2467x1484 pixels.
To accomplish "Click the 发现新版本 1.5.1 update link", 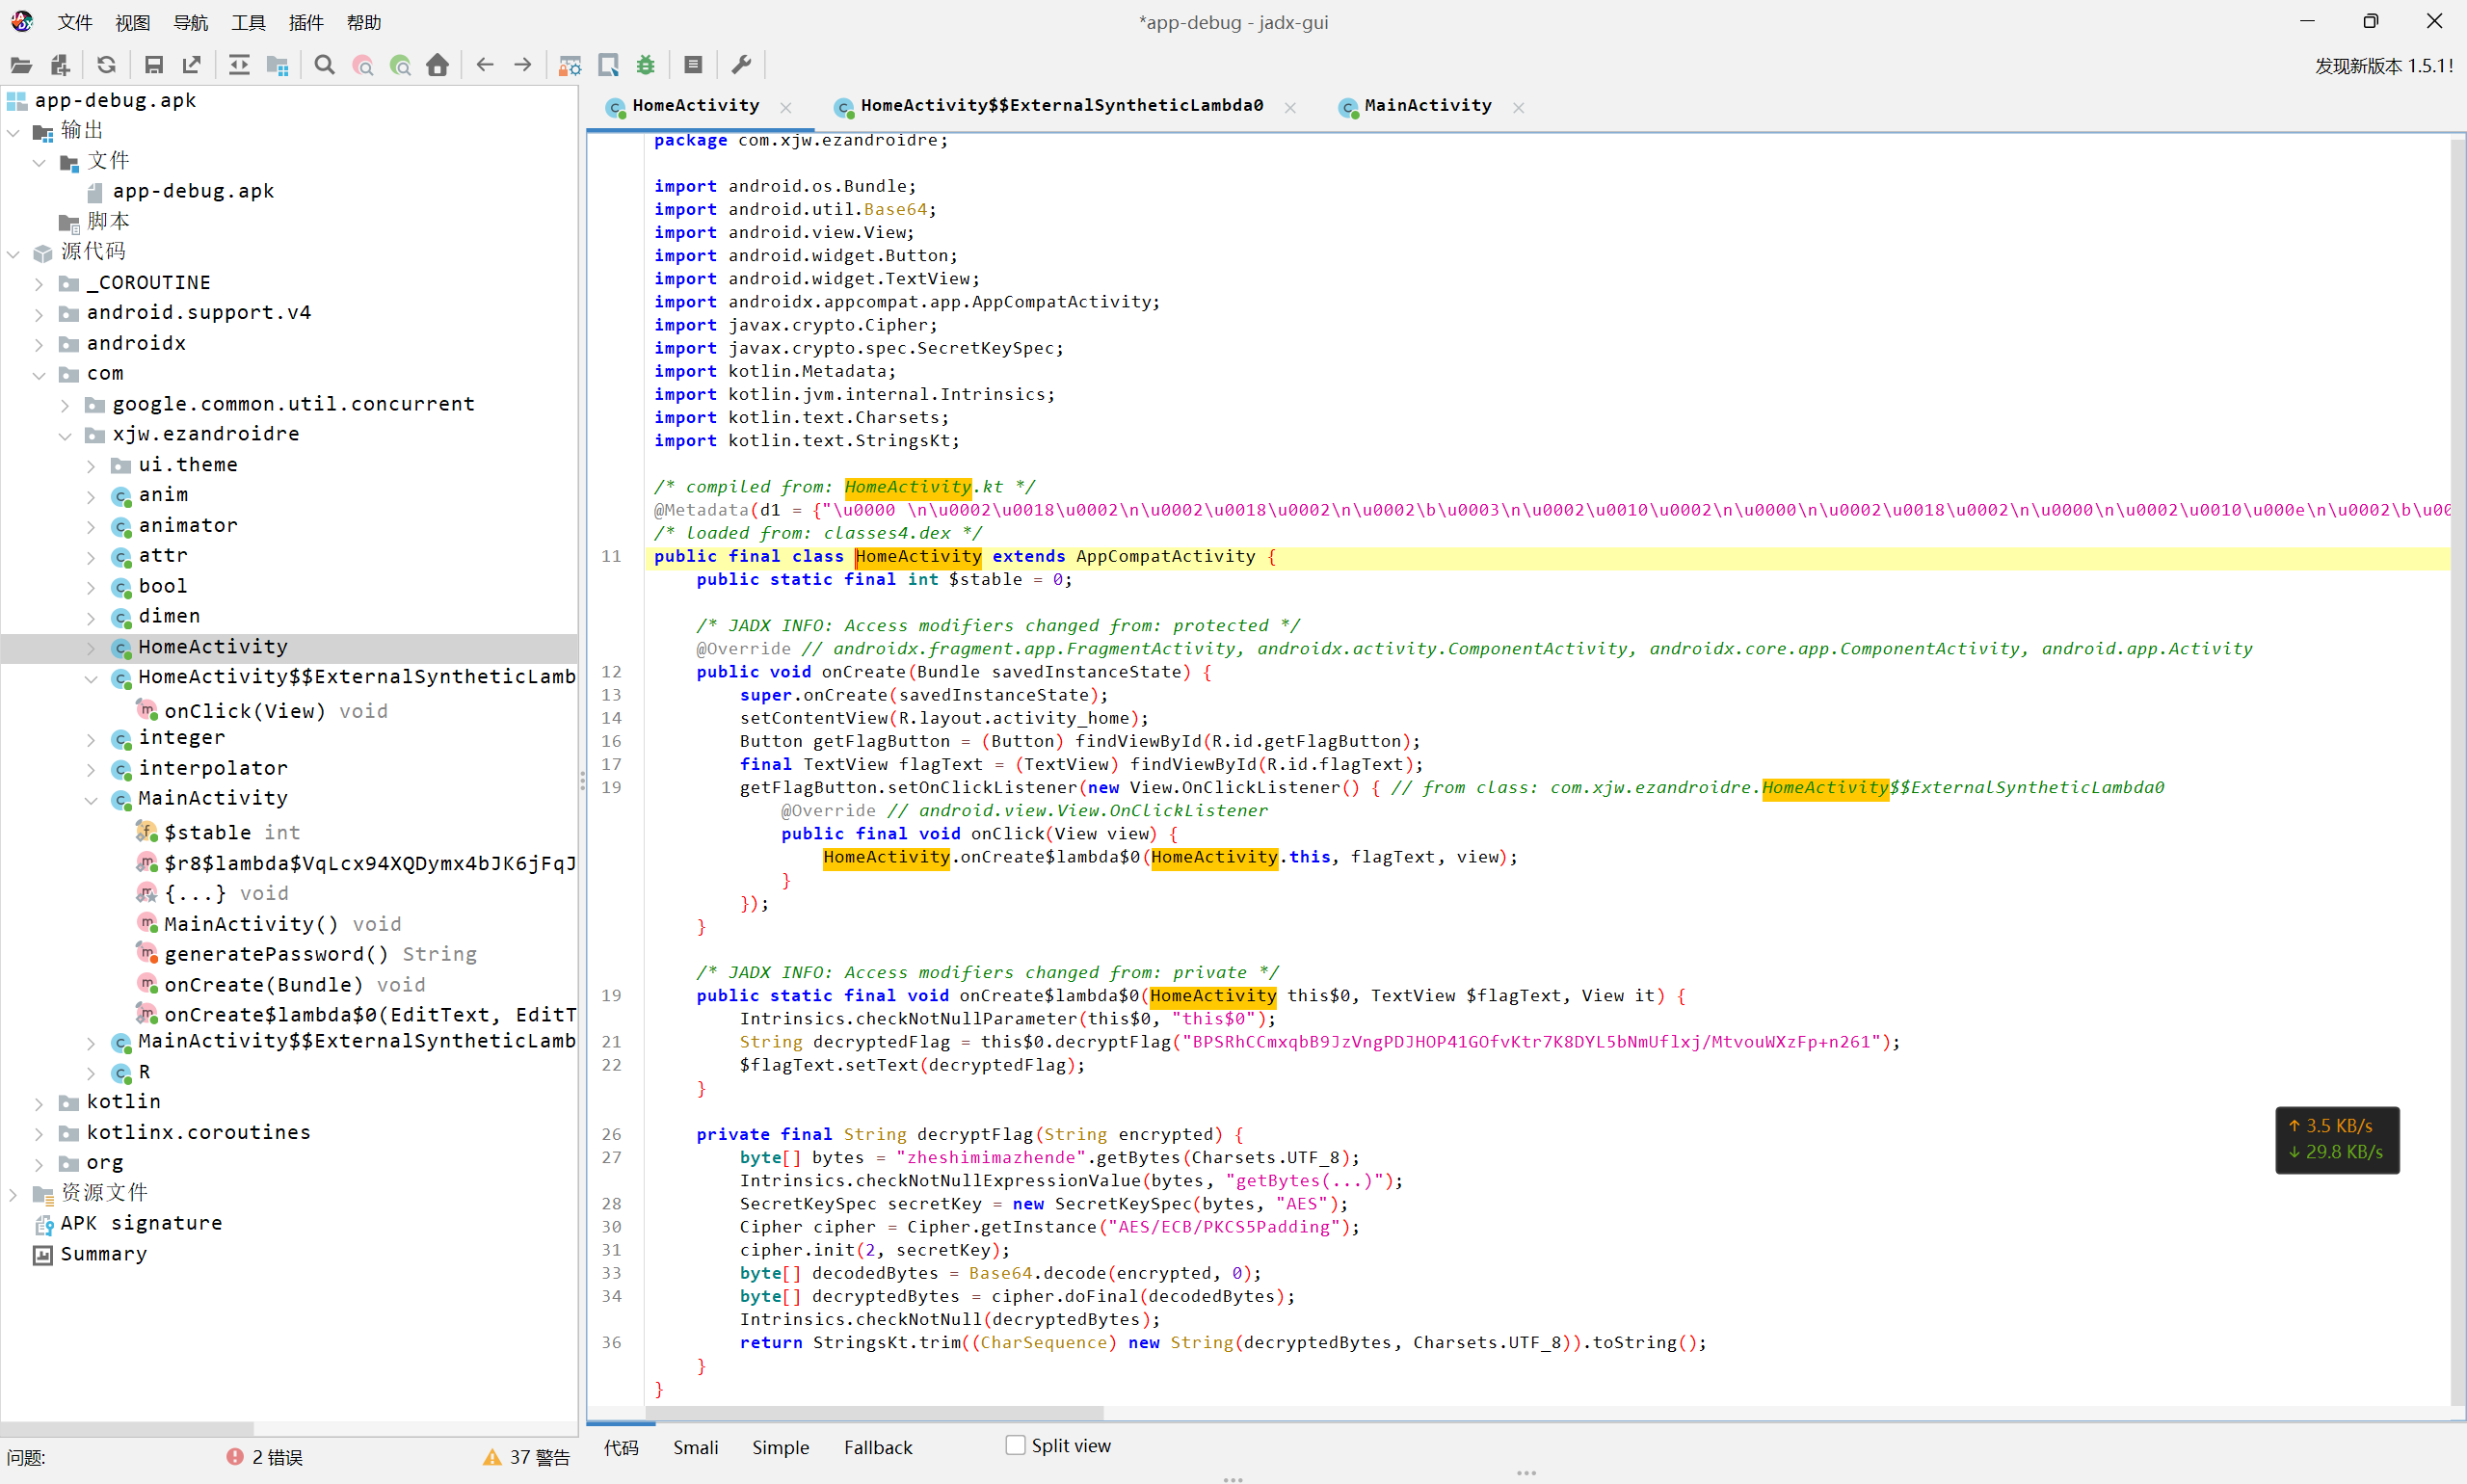I will click(x=2383, y=66).
